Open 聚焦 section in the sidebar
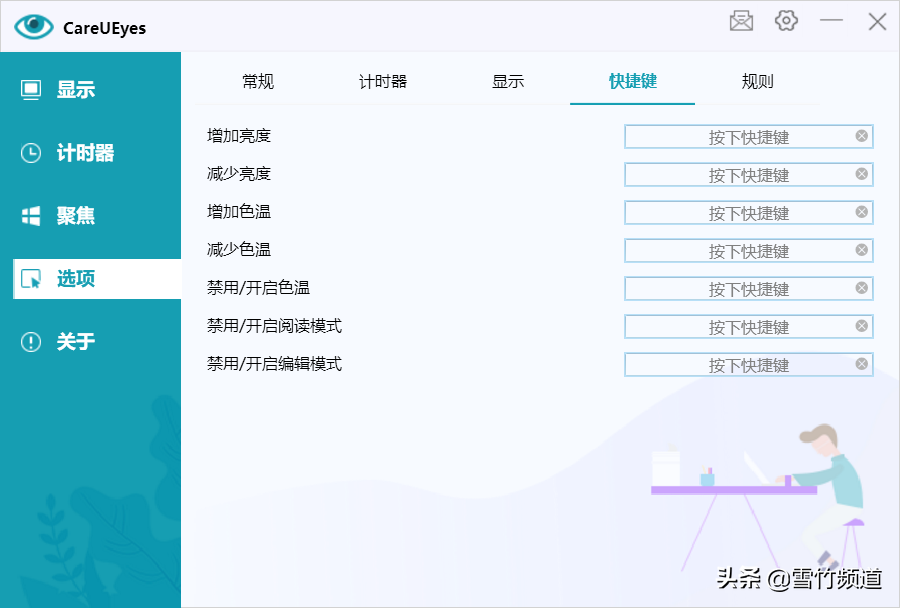900x608 pixels. [x=75, y=216]
